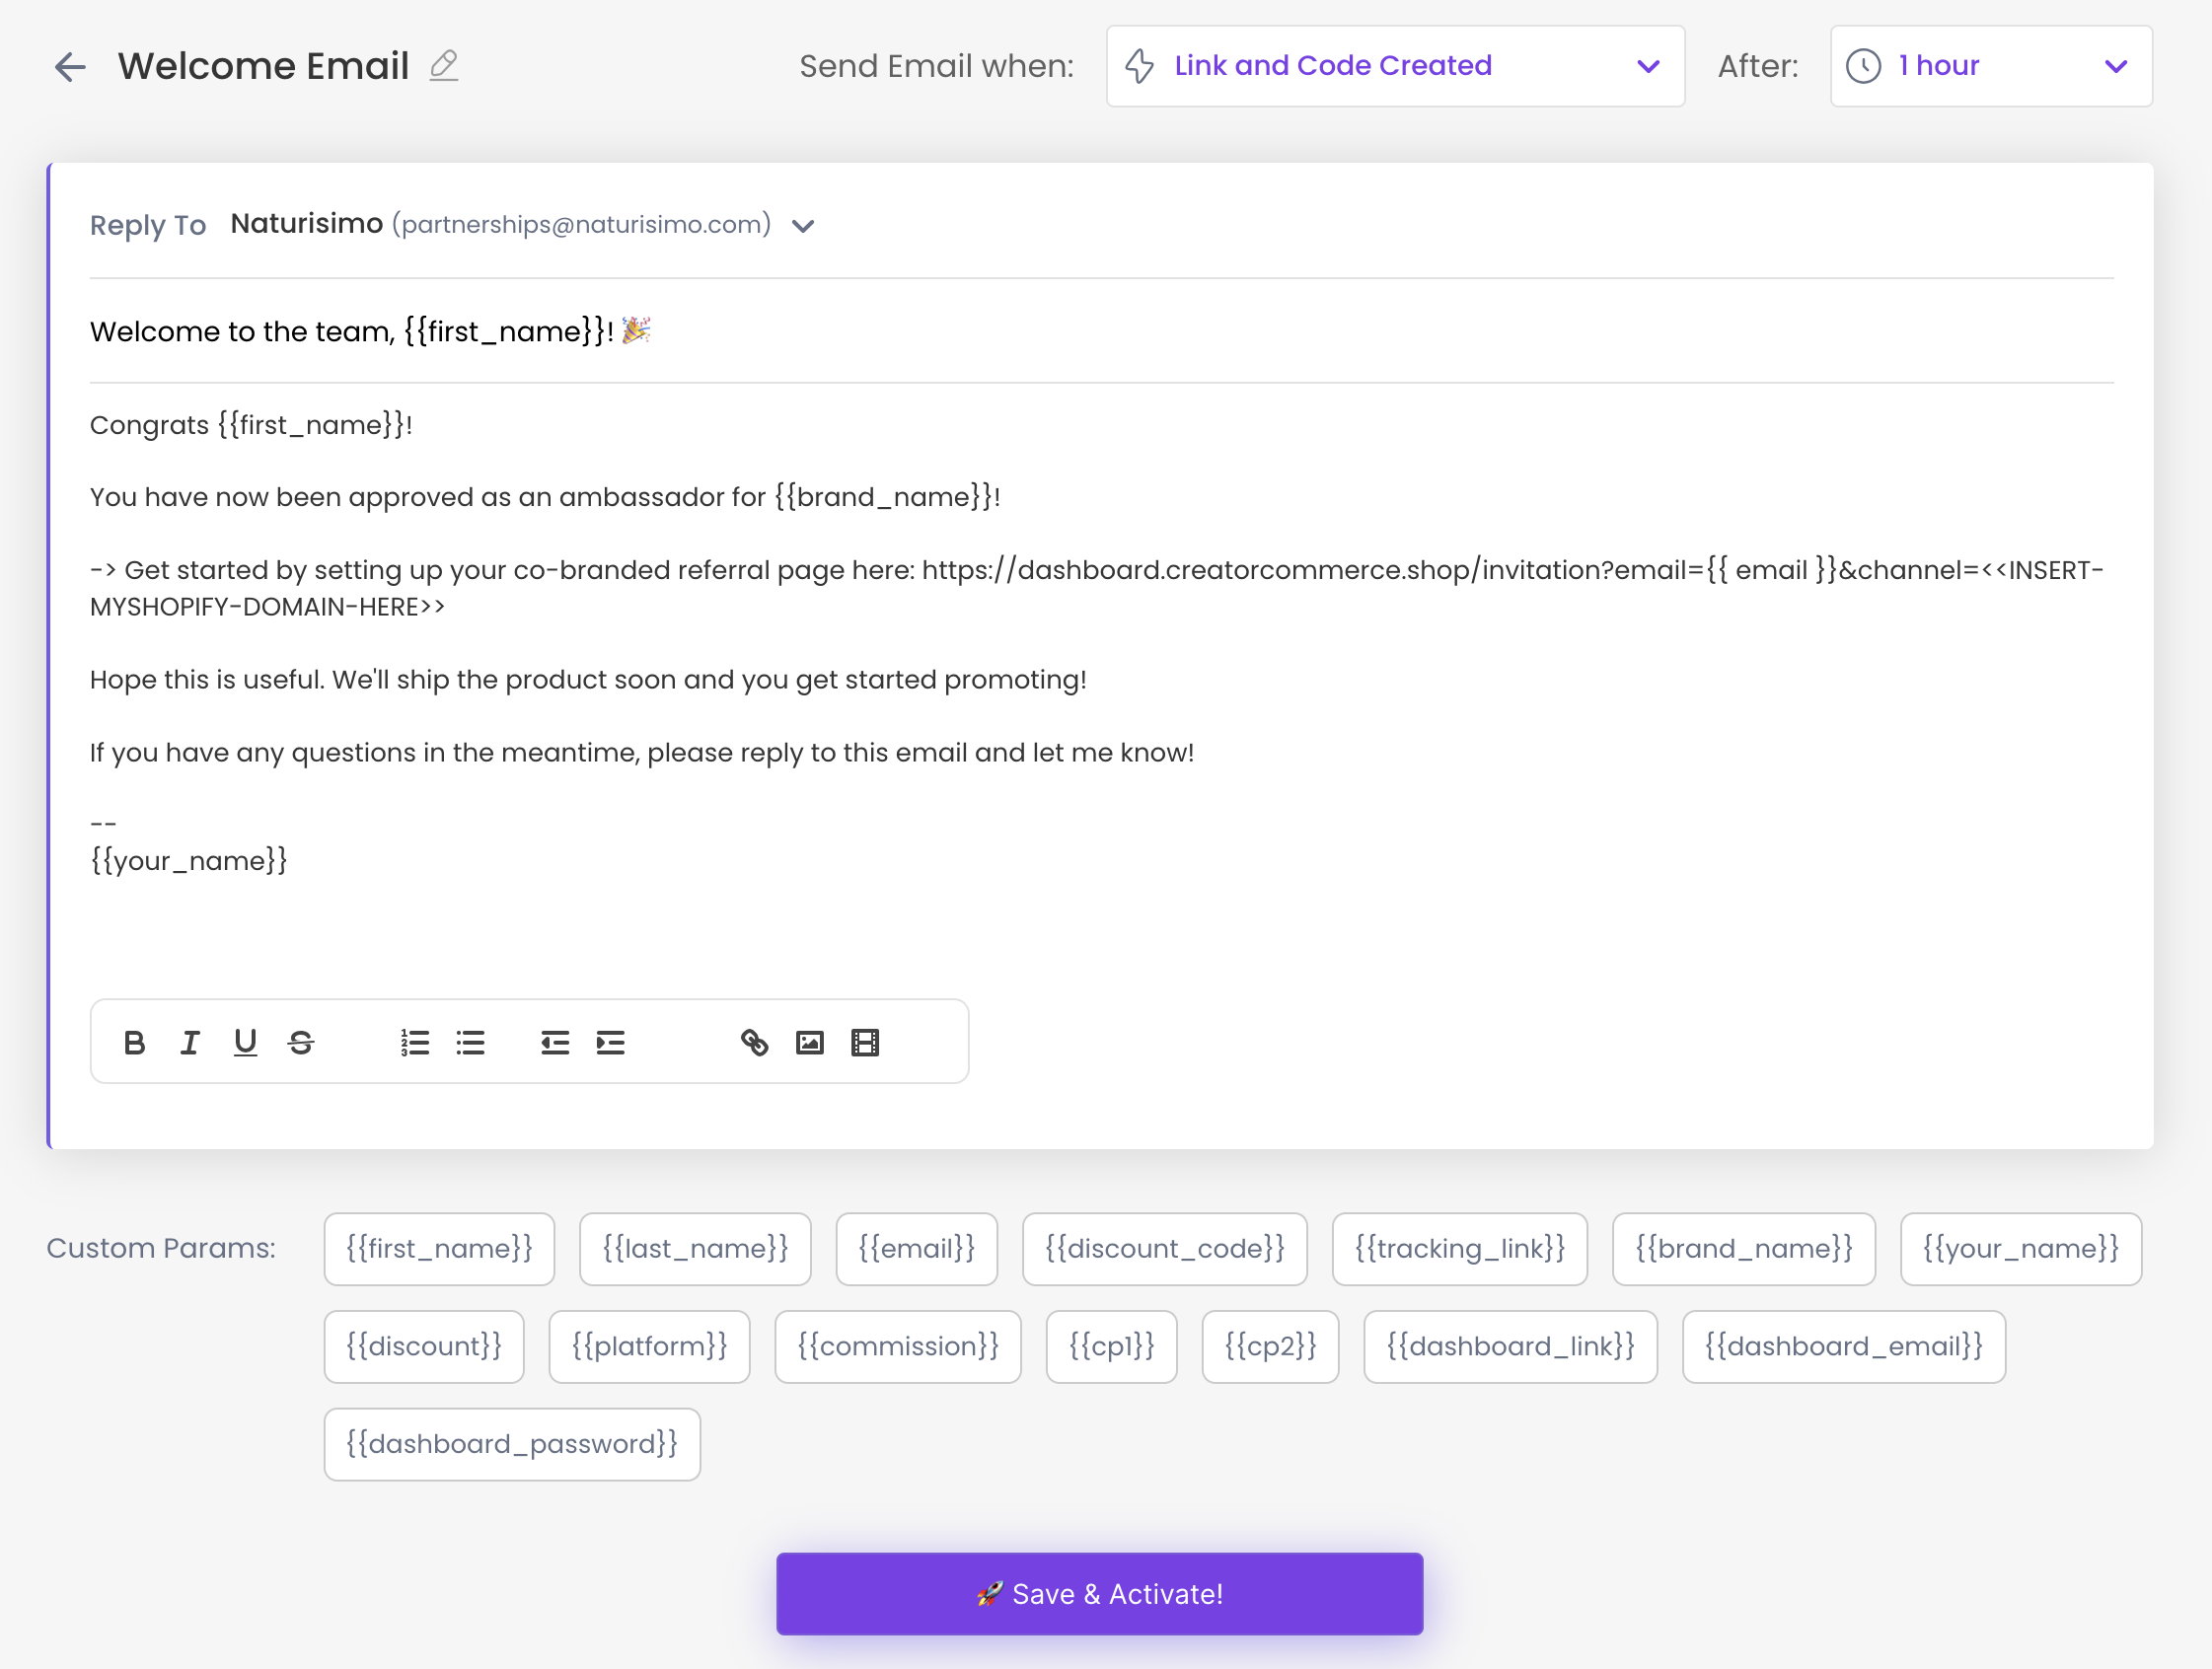Toggle italic formatting

pos(190,1043)
